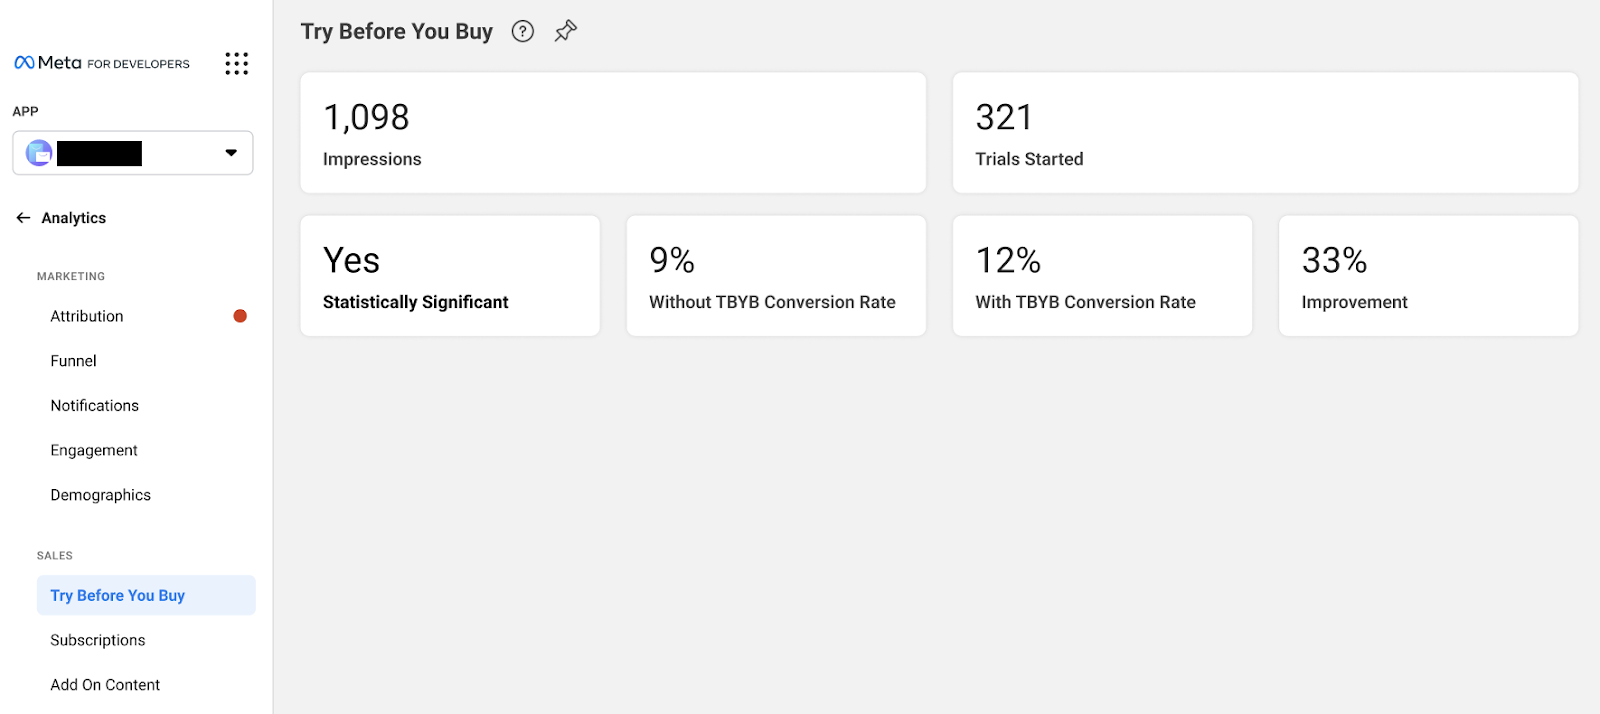Click the help question mark icon
The height and width of the screenshot is (714, 1600).
tap(522, 32)
